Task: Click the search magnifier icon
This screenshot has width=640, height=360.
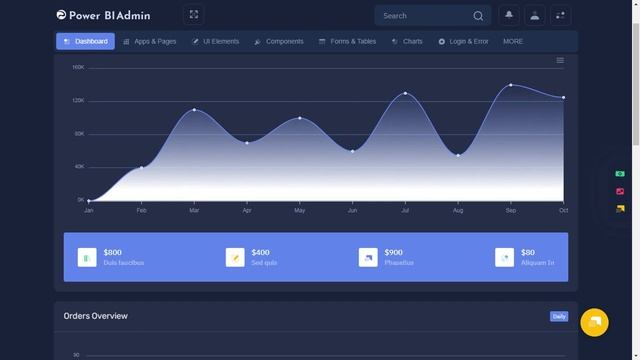Action: 478,16
